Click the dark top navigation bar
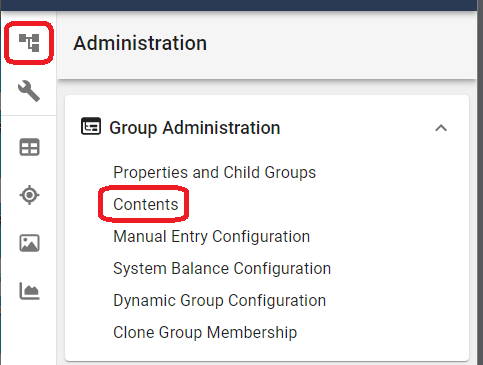Viewport: 483px width, 365px height. coord(241,5)
